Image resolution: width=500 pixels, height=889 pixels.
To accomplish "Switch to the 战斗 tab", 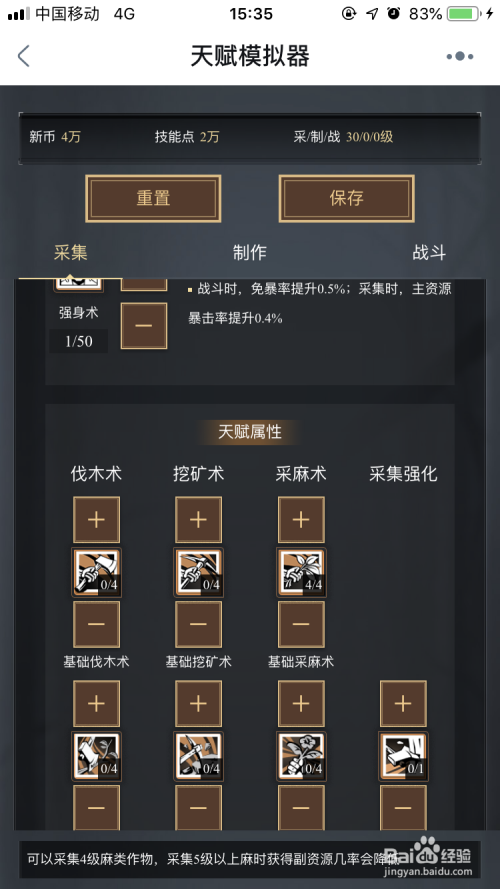I will [429, 252].
